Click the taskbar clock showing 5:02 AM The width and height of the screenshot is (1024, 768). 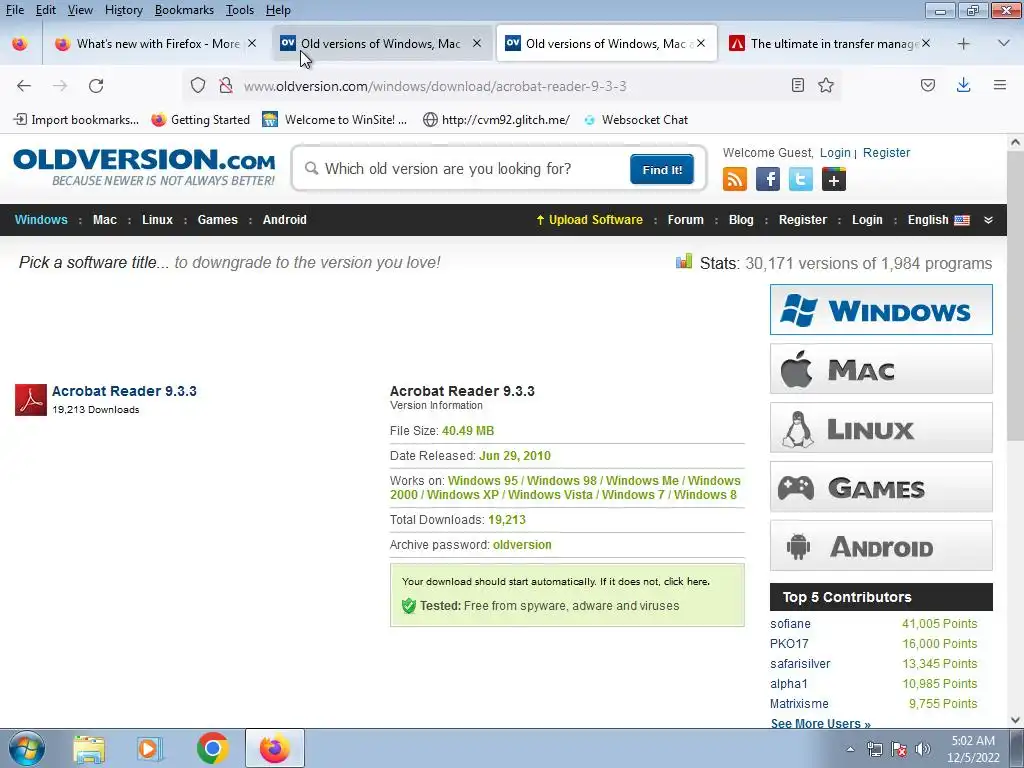973,749
